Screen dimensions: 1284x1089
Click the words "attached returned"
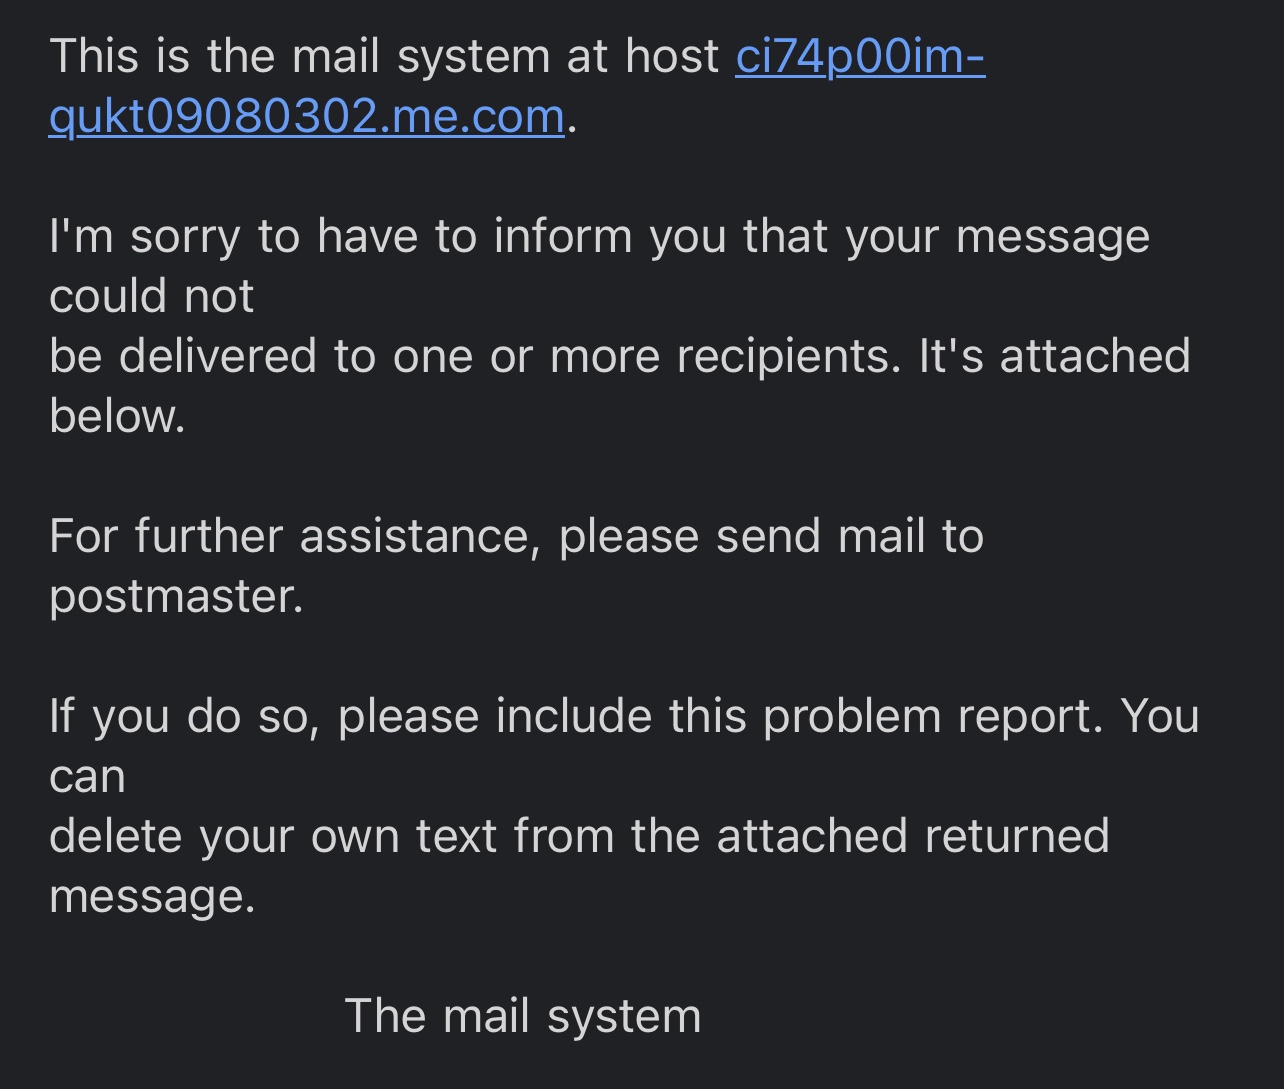click(x=912, y=836)
